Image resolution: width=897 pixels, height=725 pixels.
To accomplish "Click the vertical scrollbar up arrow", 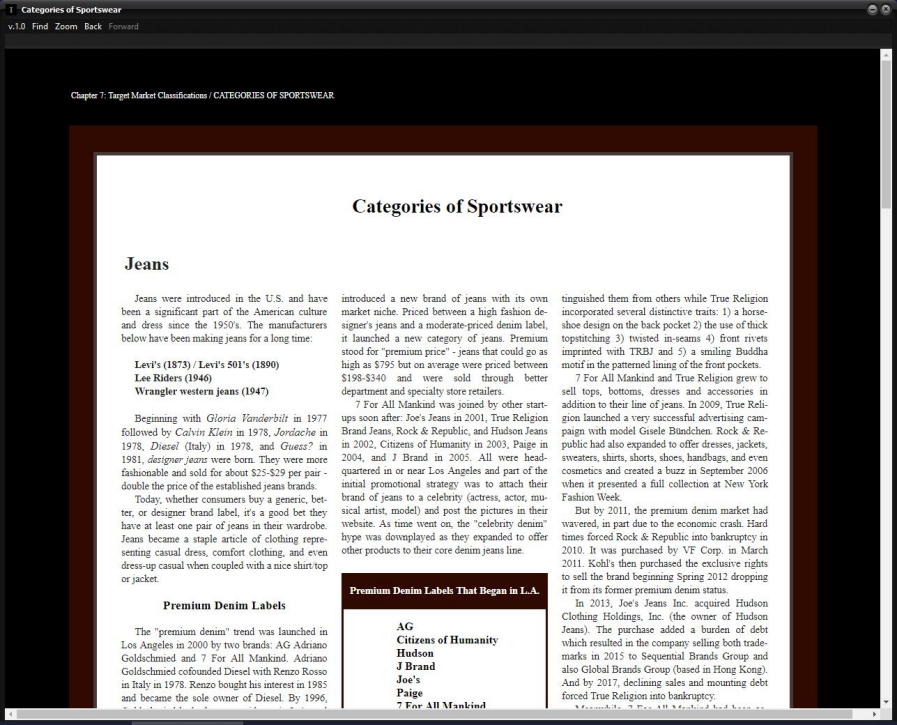I will coord(887,55).
